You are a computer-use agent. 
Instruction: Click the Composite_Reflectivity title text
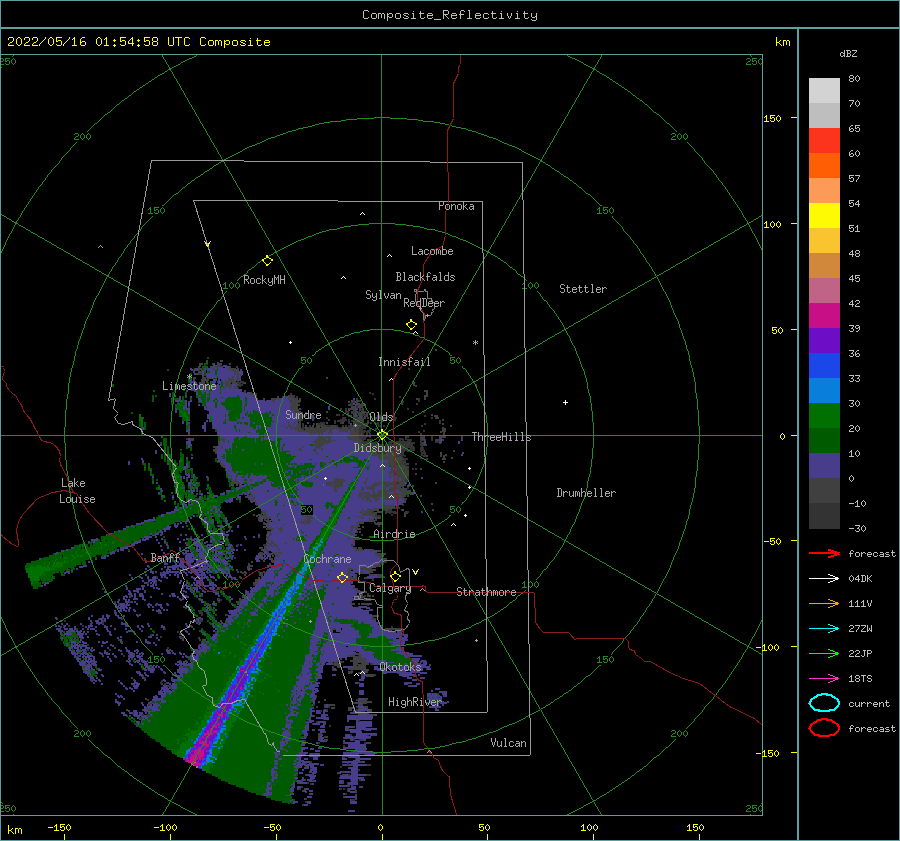pos(449,15)
